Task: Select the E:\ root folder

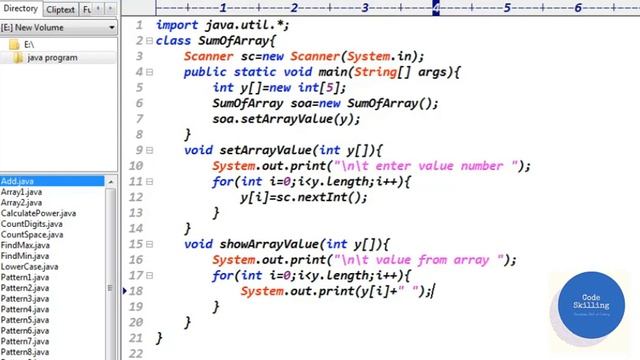Action: tap(29, 44)
